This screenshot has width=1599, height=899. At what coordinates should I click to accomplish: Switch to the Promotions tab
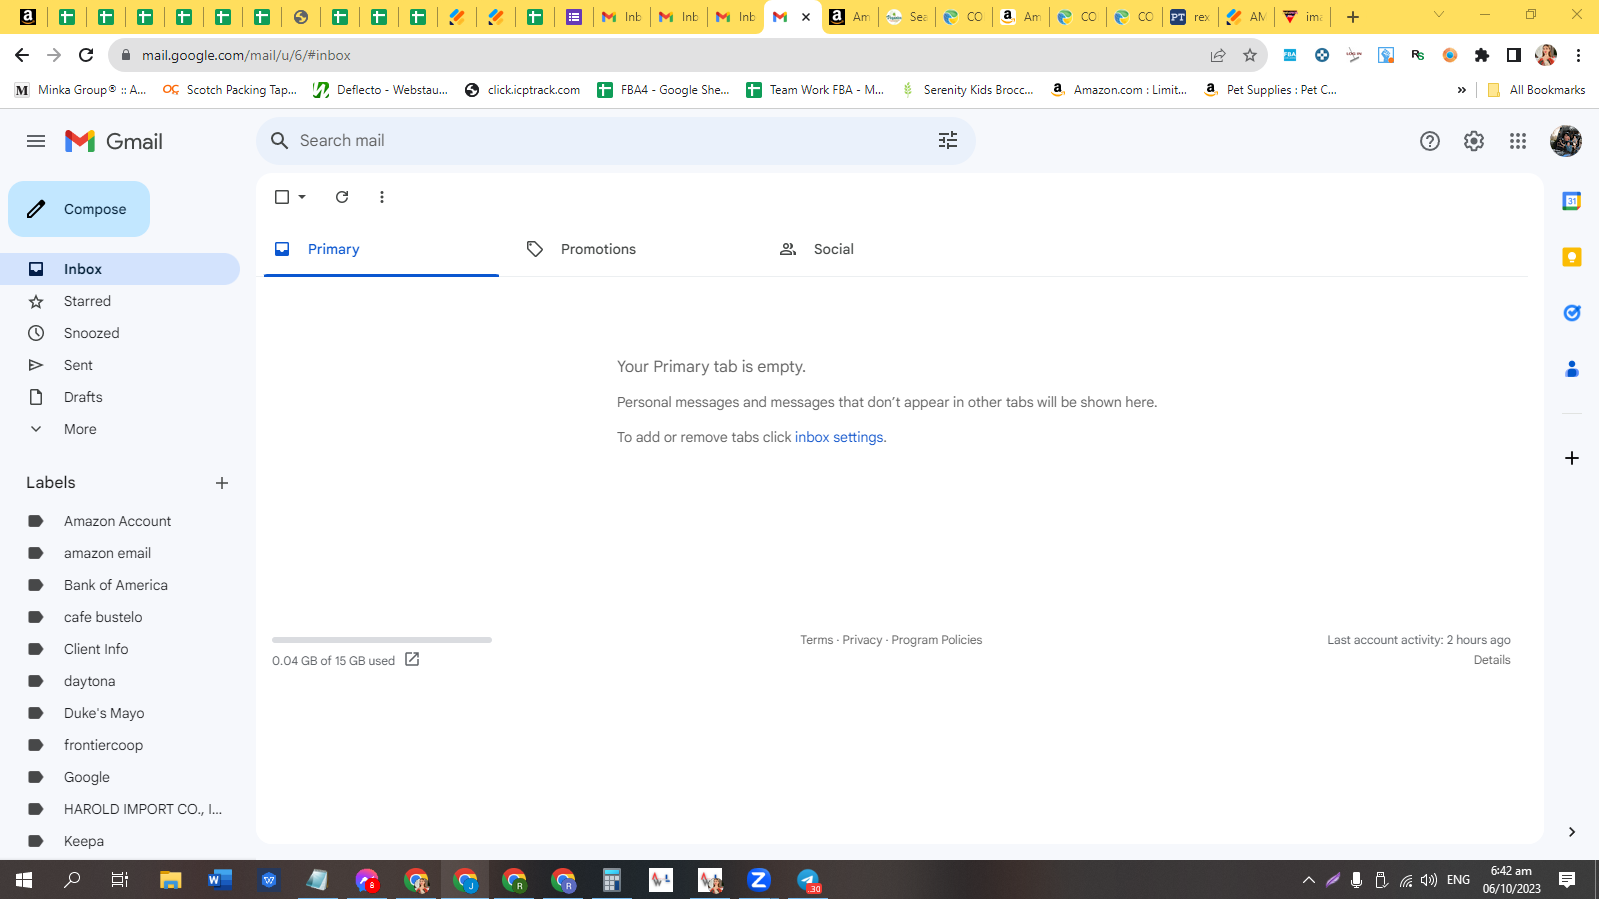tap(634, 249)
